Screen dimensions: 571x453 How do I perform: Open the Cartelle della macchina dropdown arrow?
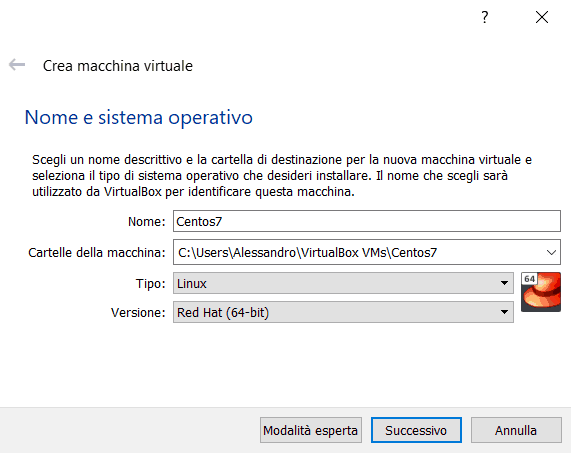click(551, 252)
